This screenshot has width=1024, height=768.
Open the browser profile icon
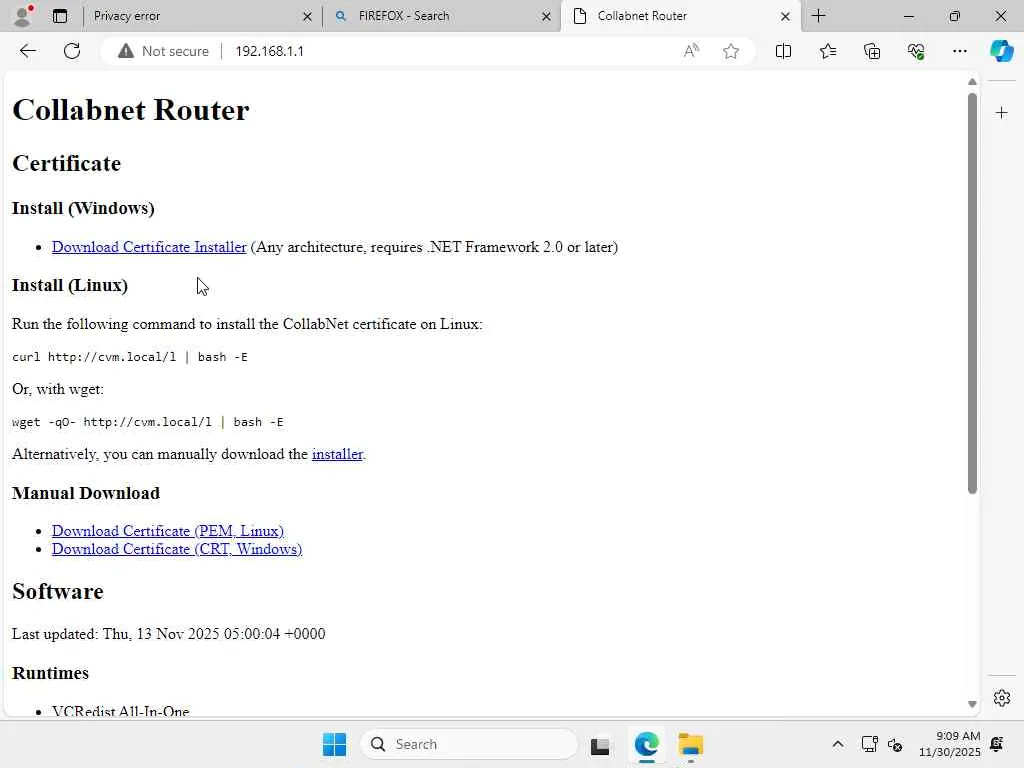coord(23,16)
